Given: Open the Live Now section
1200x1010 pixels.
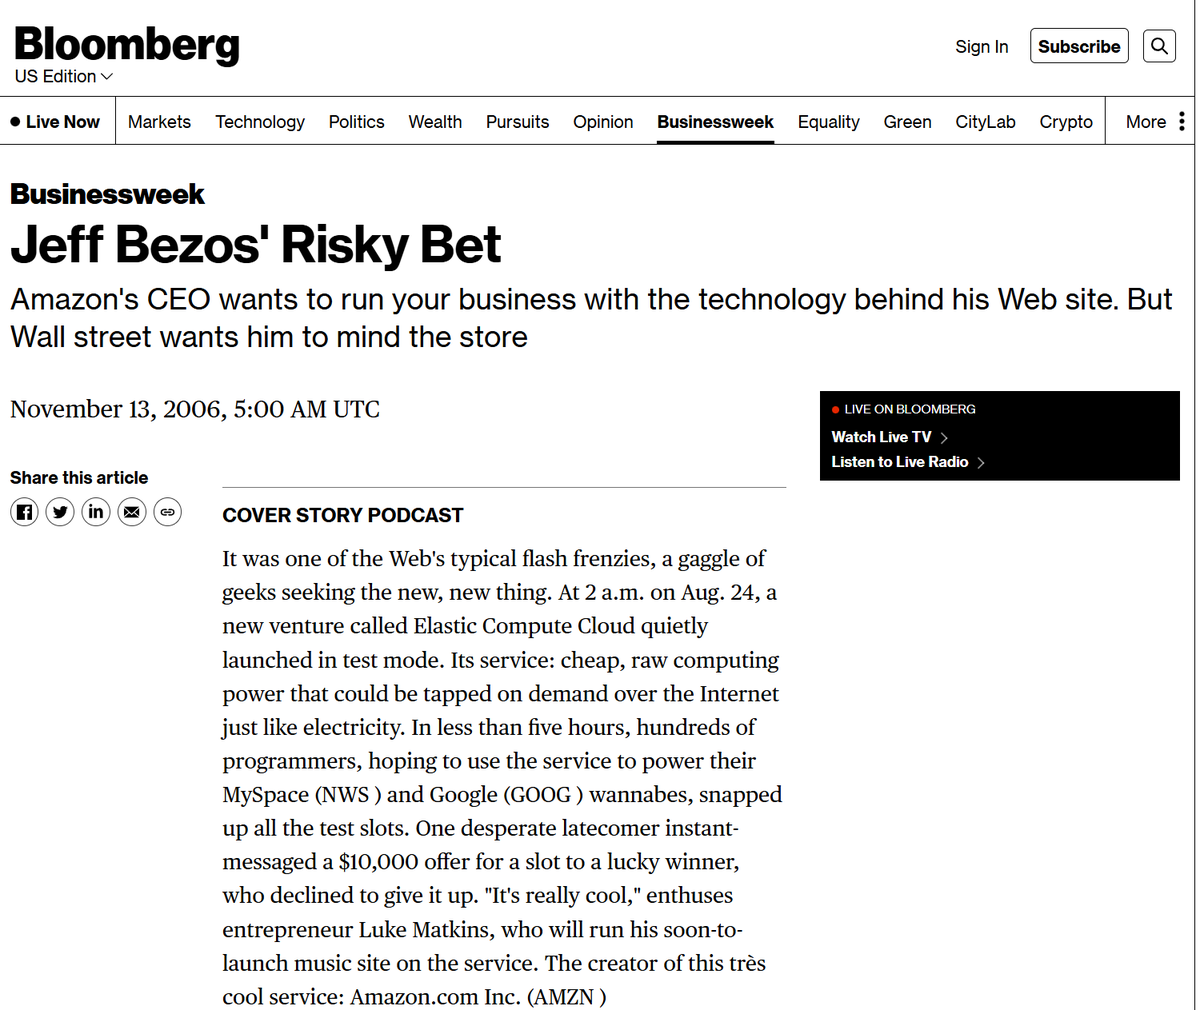Looking at the screenshot, I should pyautogui.click(x=56, y=122).
